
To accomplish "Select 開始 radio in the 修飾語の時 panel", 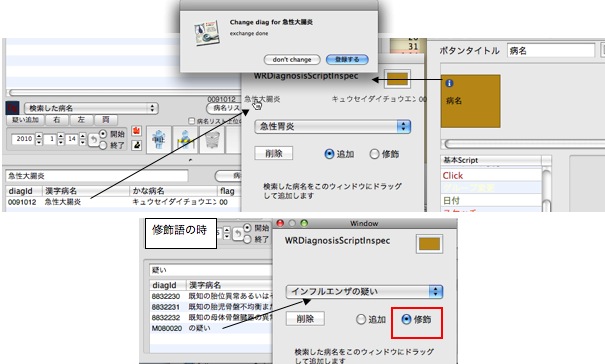I will click(x=247, y=228).
